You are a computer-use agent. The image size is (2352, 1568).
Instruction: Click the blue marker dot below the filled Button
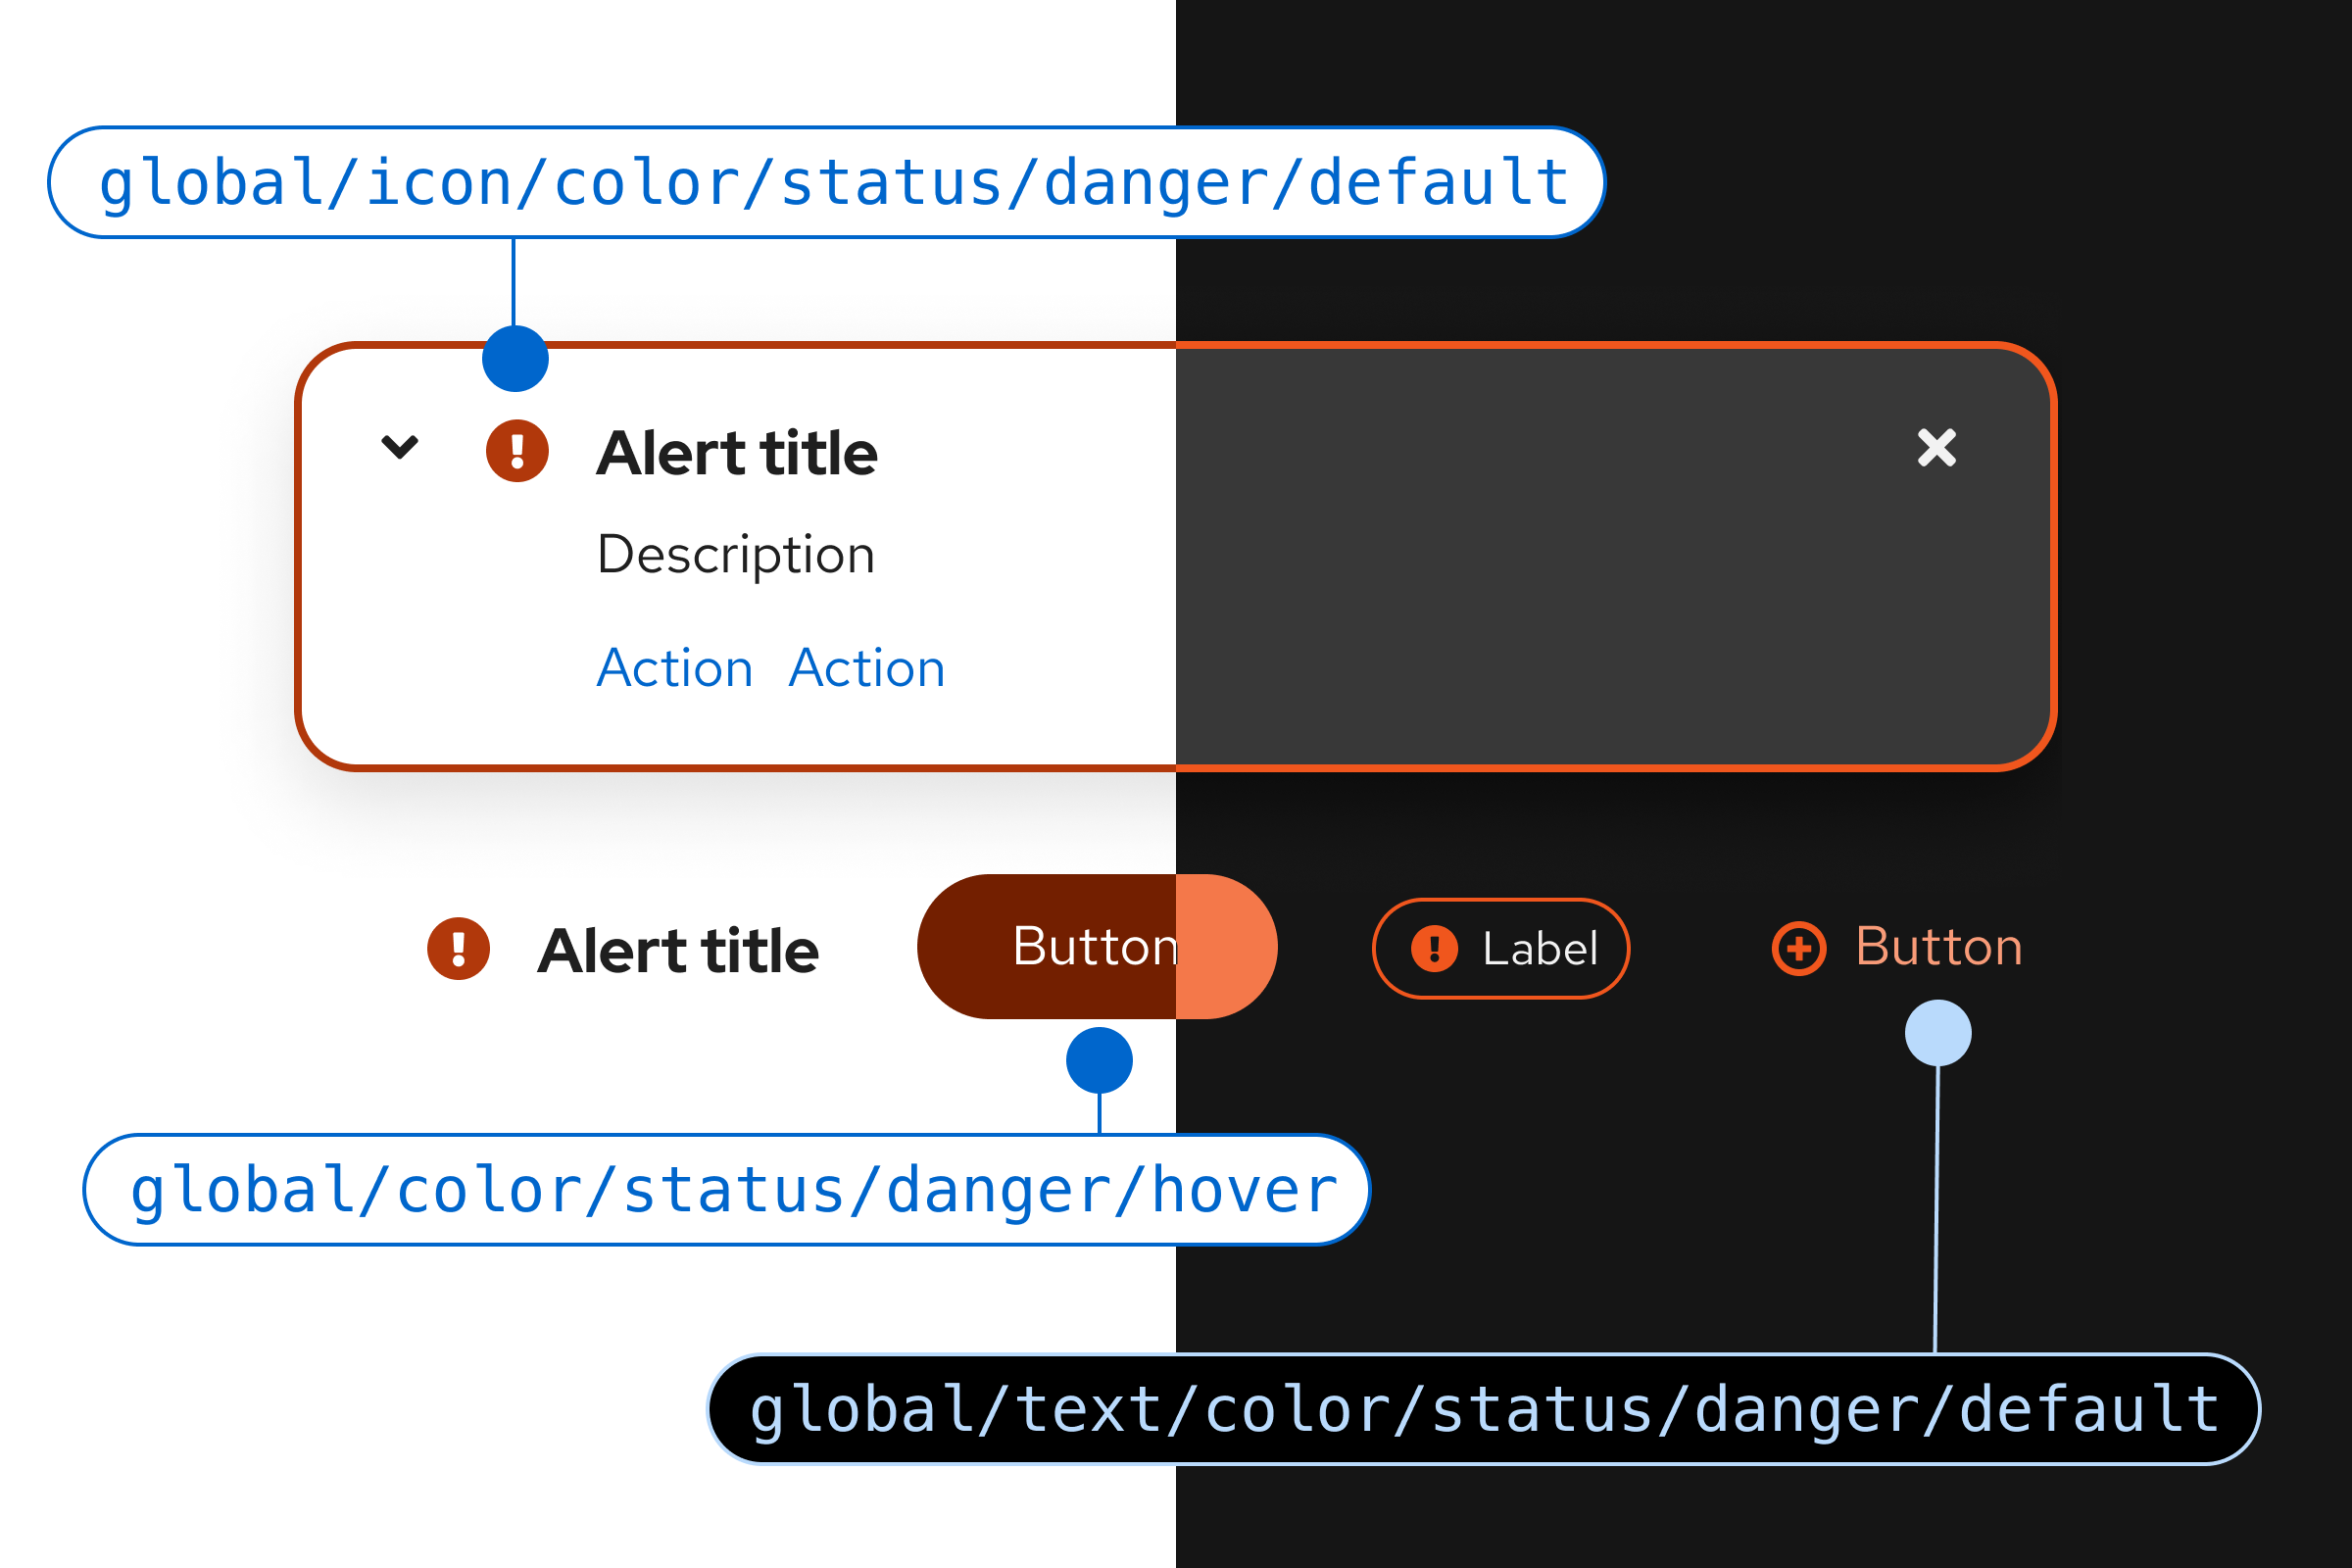[1099, 1060]
